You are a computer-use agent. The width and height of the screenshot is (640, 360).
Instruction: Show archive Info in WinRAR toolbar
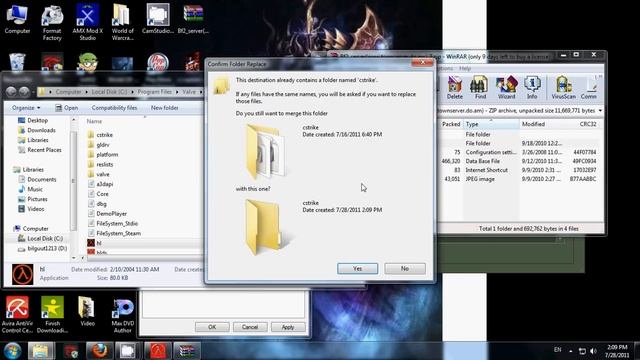click(532, 88)
